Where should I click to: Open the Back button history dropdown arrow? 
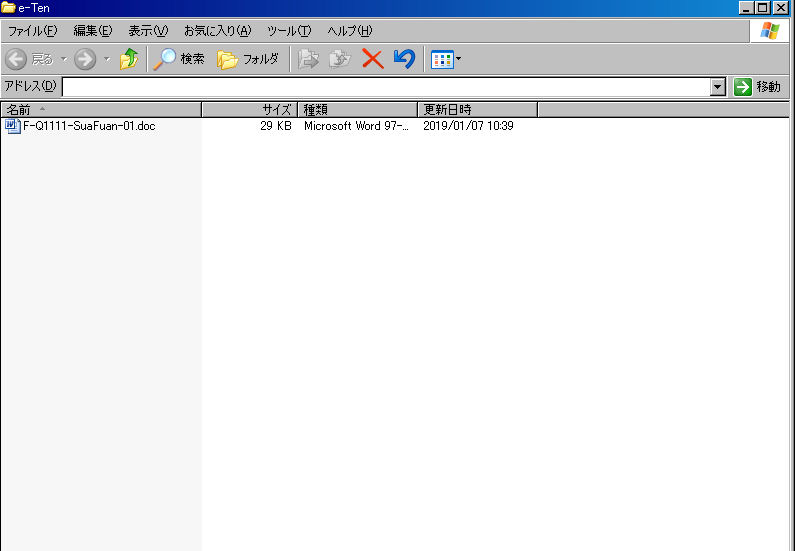pos(64,59)
